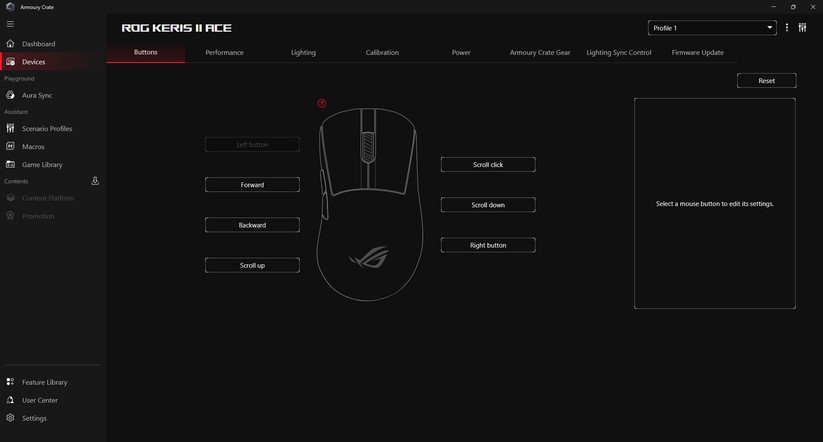Click the Game Library icon
Screen dimensions: 823x442
10,164
